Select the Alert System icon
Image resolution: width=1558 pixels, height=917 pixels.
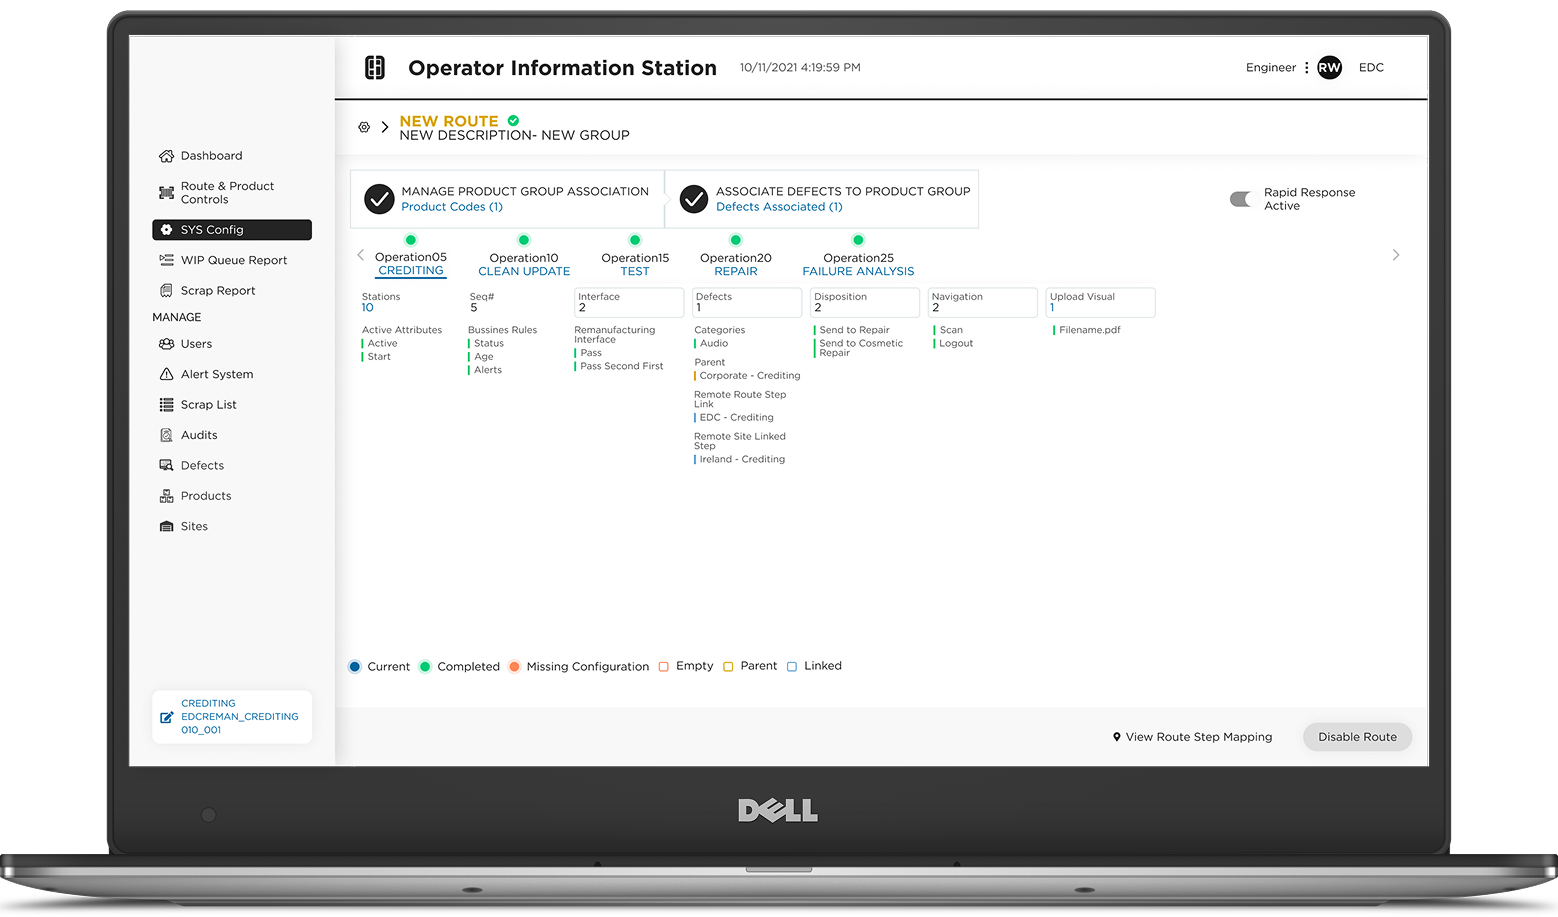[x=165, y=374]
